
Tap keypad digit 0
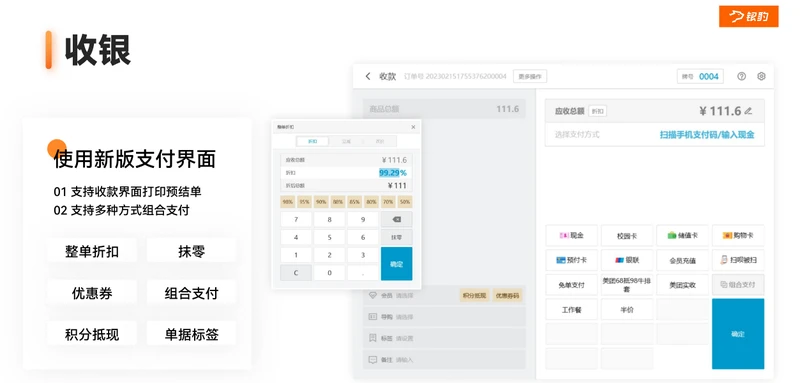tap(330, 273)
